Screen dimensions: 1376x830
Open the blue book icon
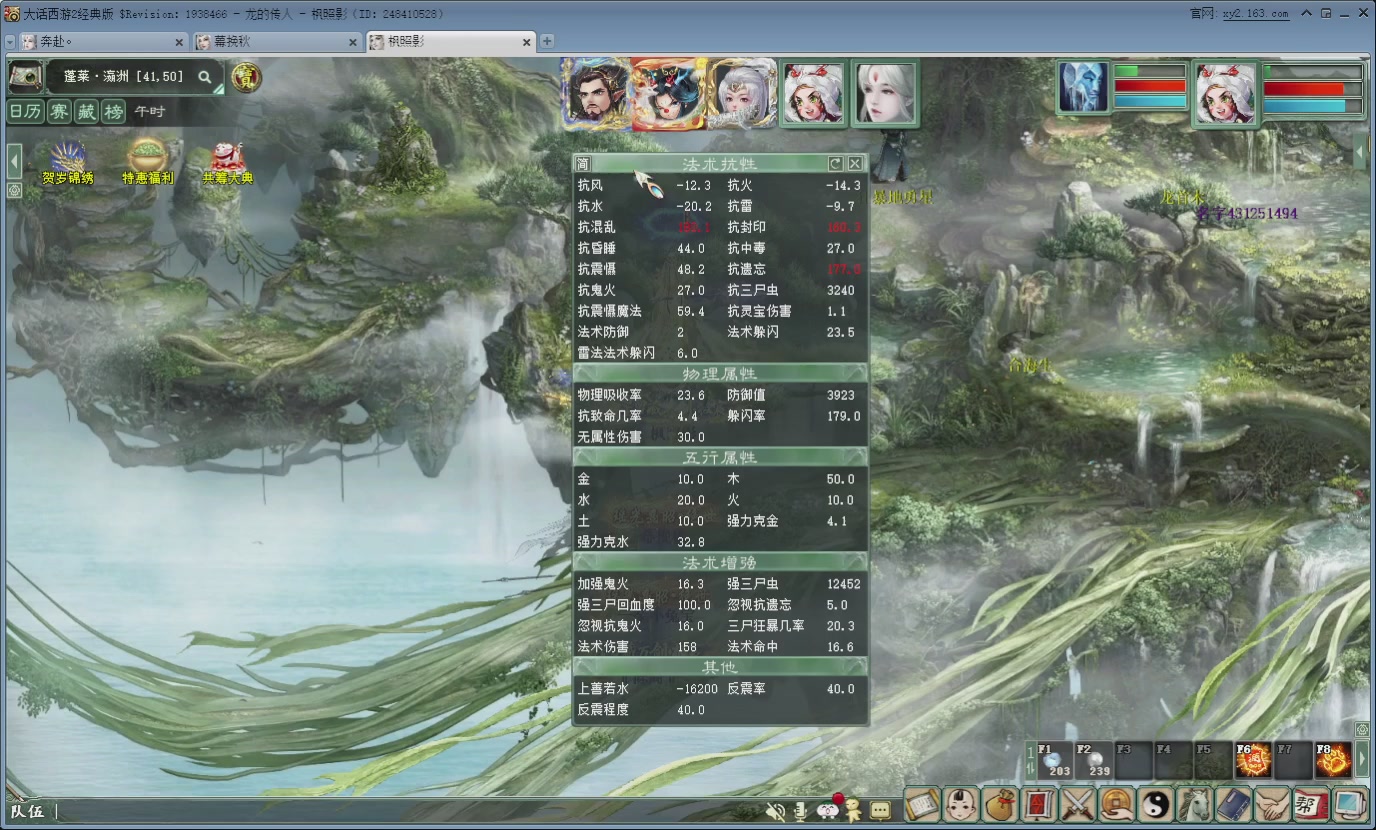coord(1234,804)
